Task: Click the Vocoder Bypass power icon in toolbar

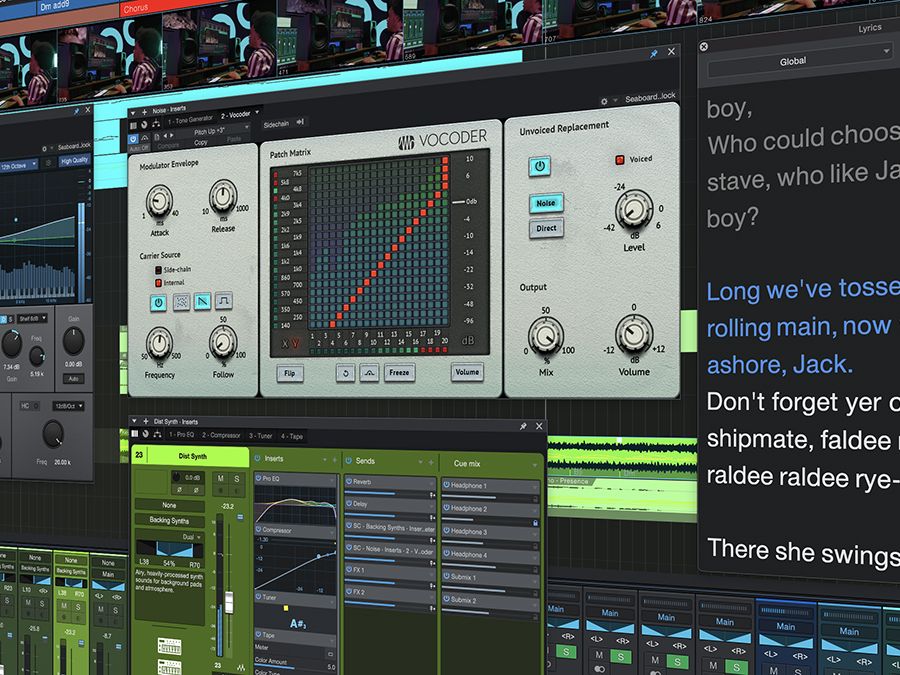Action: 133,139
